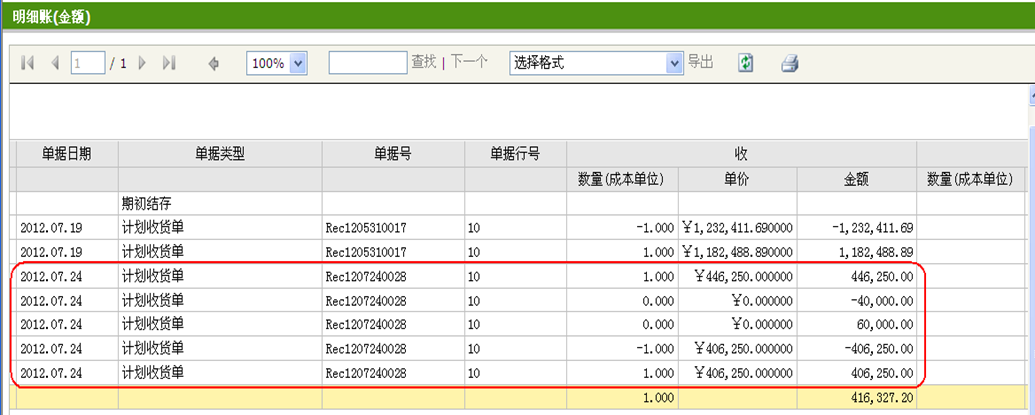The height and width of the screenshot is (415, 1035).
Task: Click the 查找 find link
Action: coord(423,62)
